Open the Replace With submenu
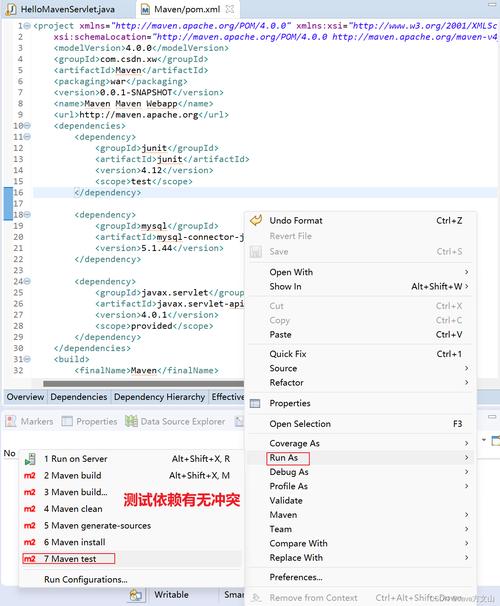This screenshot has width=500, height=606. (360, 558)
